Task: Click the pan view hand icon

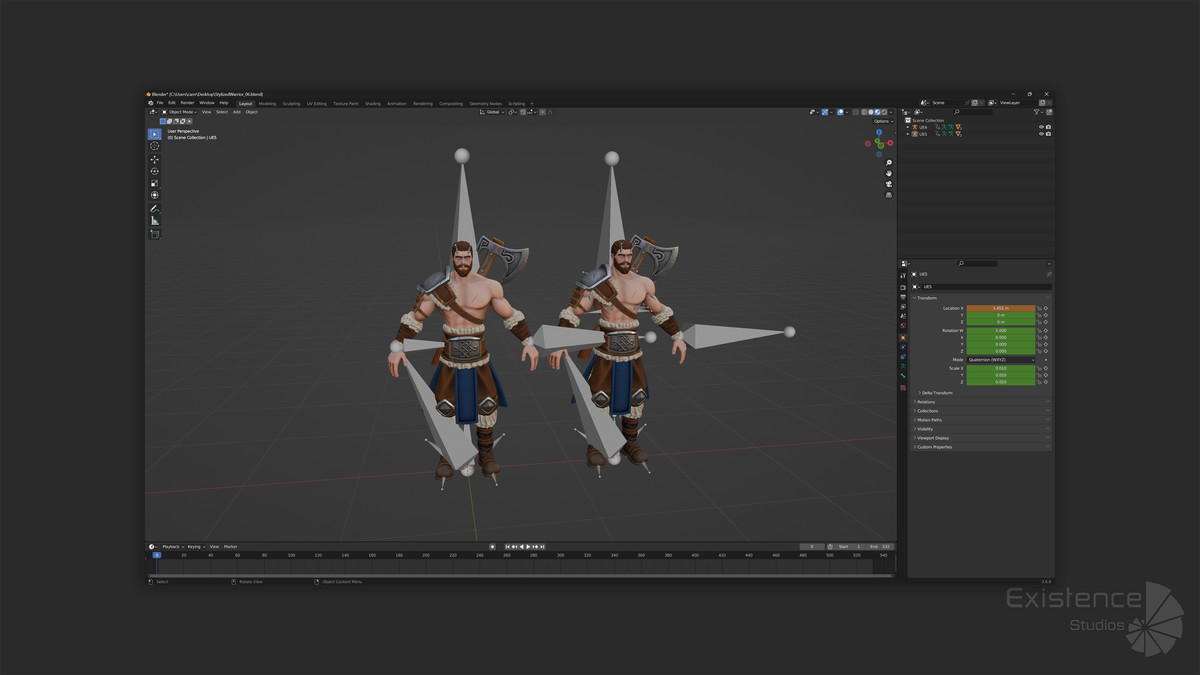Action: click(x=889, y=174)
